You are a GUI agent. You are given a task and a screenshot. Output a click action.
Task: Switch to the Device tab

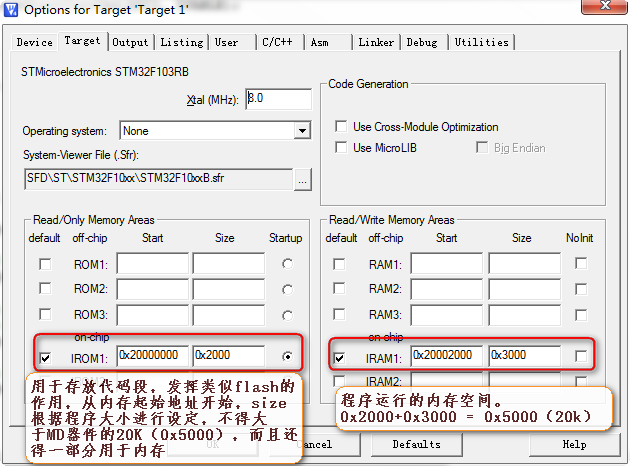(x=35, y=42)
